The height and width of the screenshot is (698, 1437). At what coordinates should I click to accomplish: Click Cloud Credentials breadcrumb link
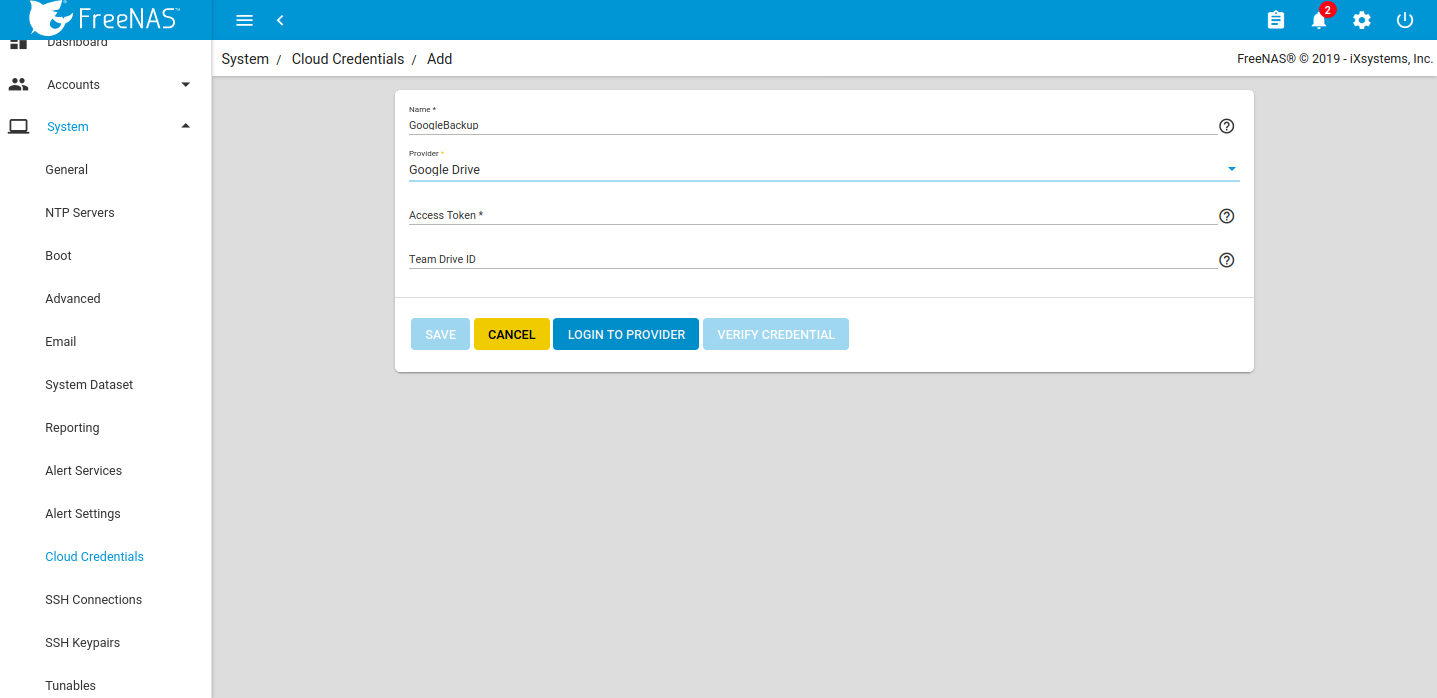pos(348,59)
